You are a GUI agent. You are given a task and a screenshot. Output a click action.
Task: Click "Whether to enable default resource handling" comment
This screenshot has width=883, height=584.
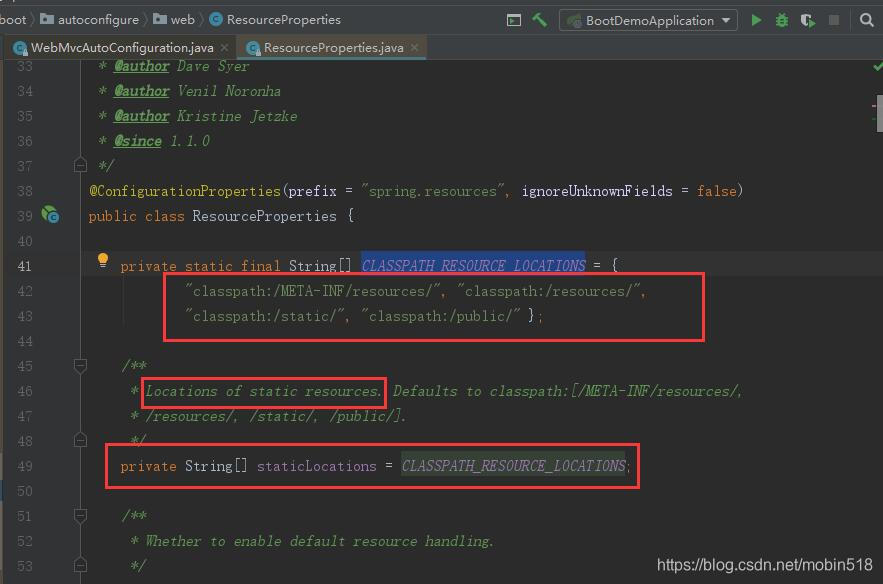click(319, 541)
